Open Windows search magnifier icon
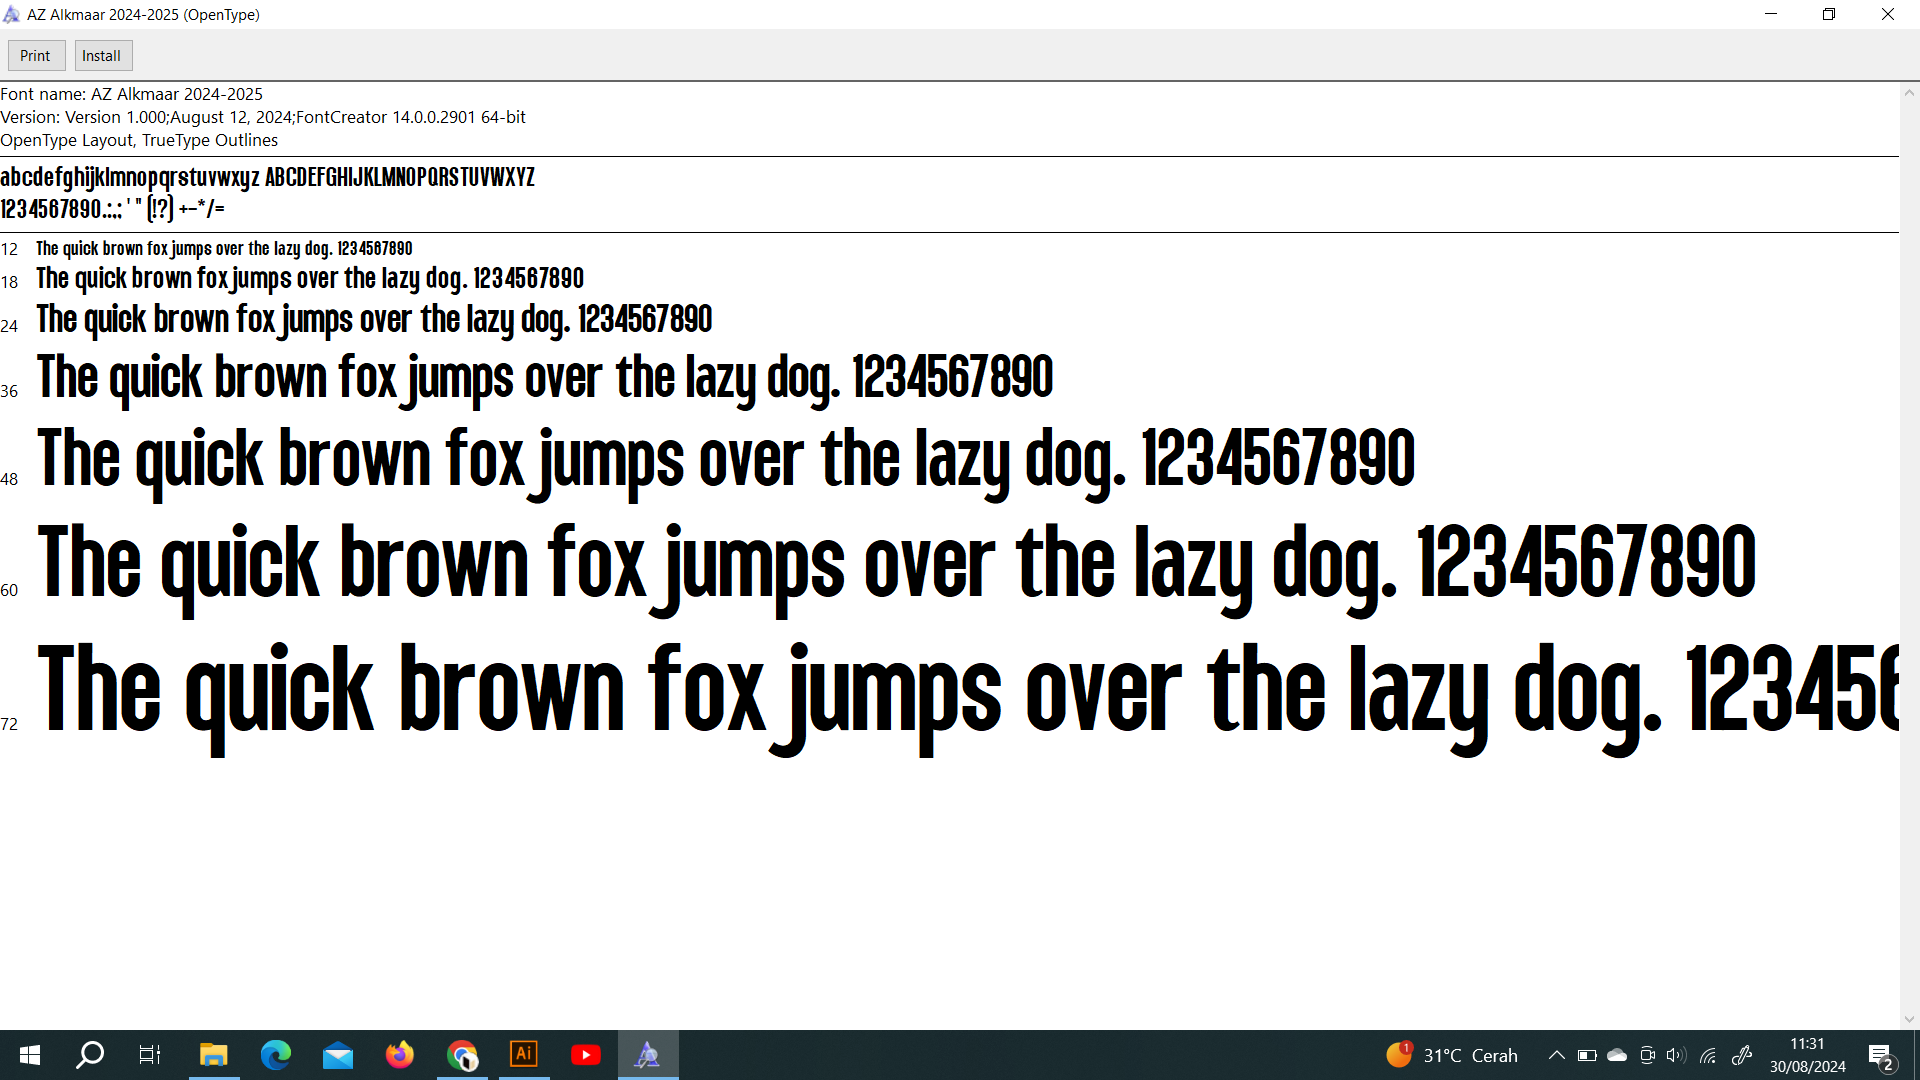Screen dimensions: 1920x1080 point(90,1055)
